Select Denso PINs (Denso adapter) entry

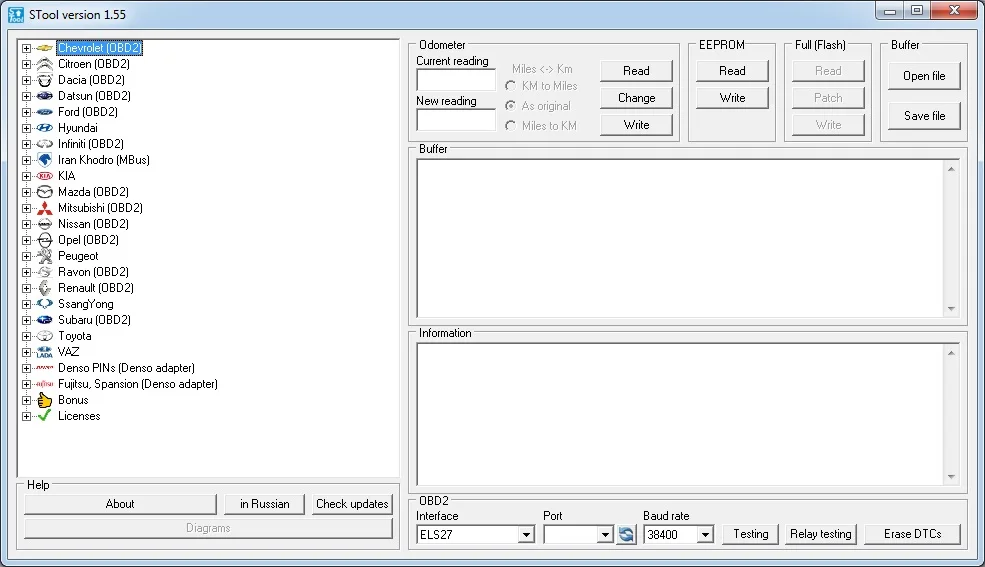pos(126,368)
